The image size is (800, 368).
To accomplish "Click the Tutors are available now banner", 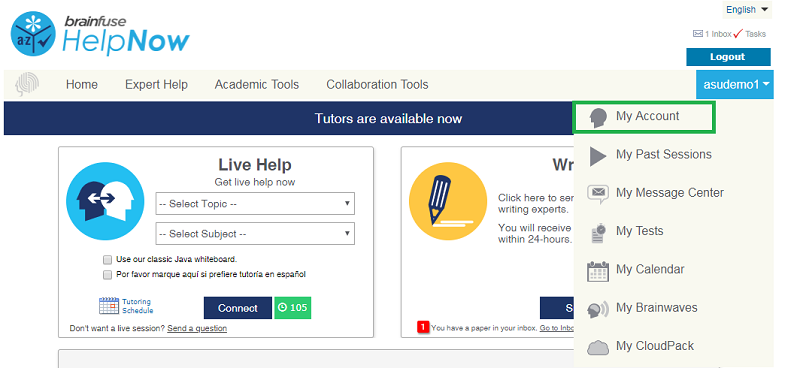I will (288, 118).
